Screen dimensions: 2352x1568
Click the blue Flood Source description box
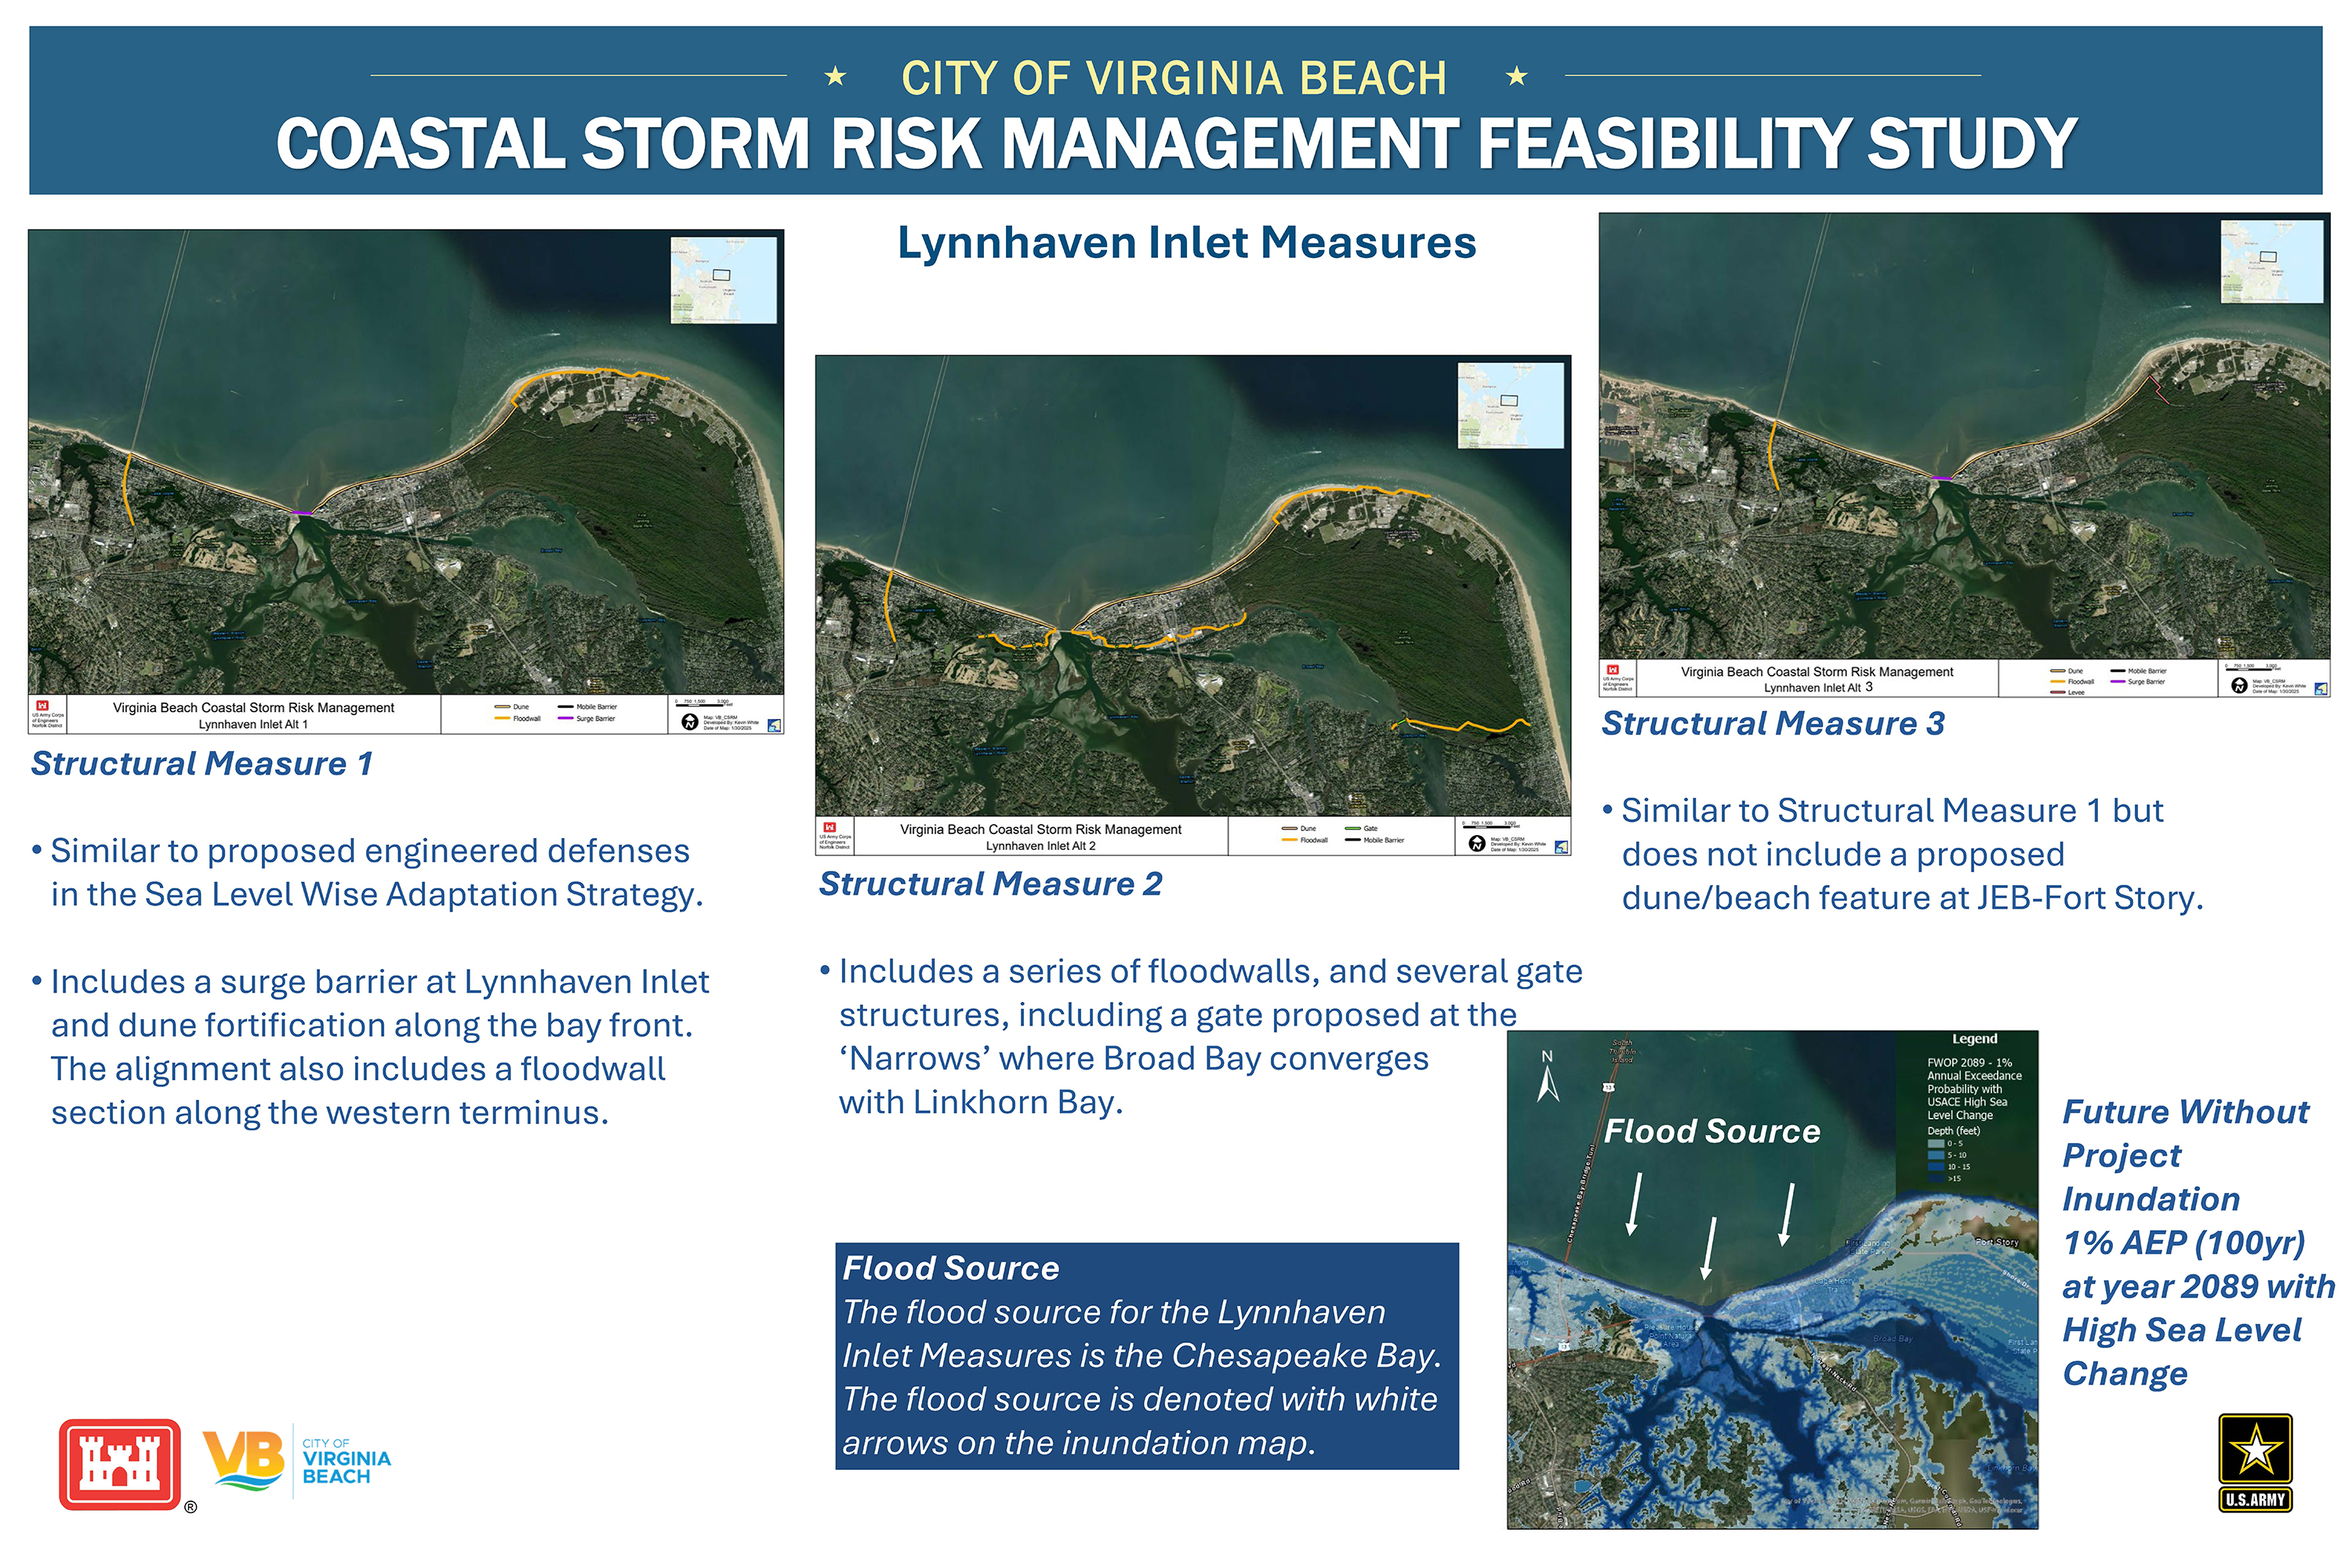tap(1146, 1356)
